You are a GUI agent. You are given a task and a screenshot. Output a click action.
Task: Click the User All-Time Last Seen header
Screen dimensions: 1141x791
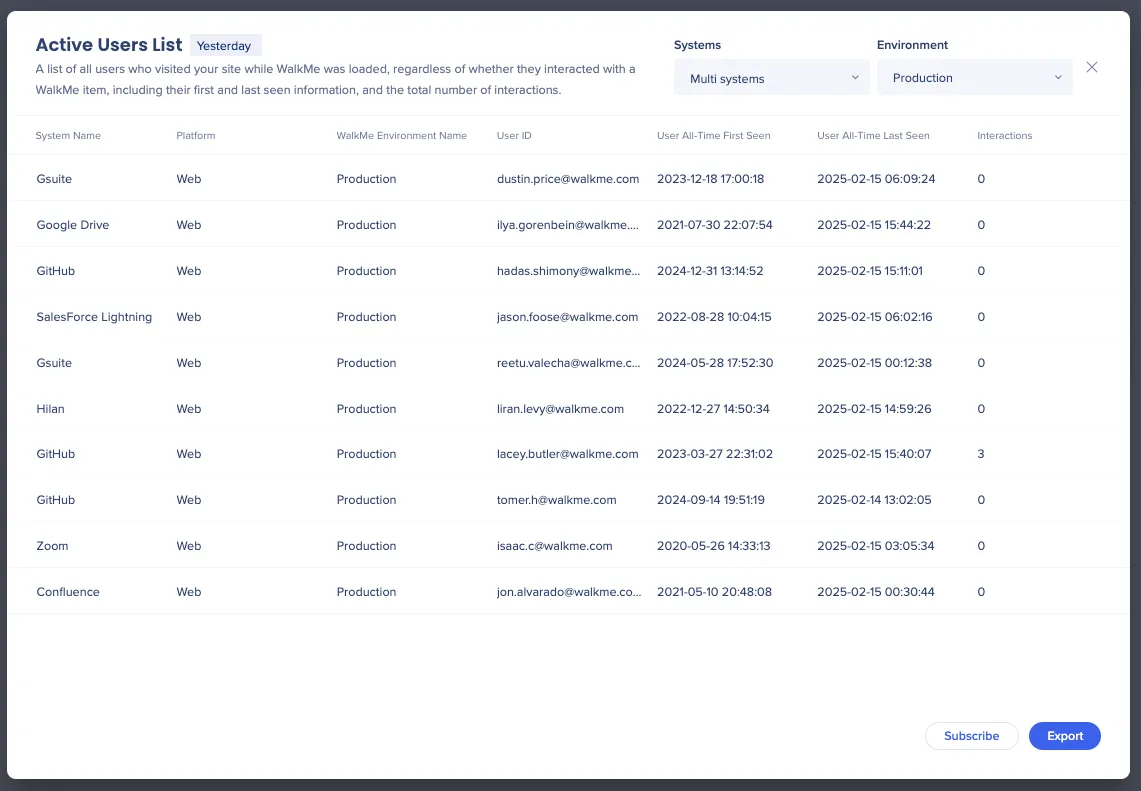(x=873, y=135)
